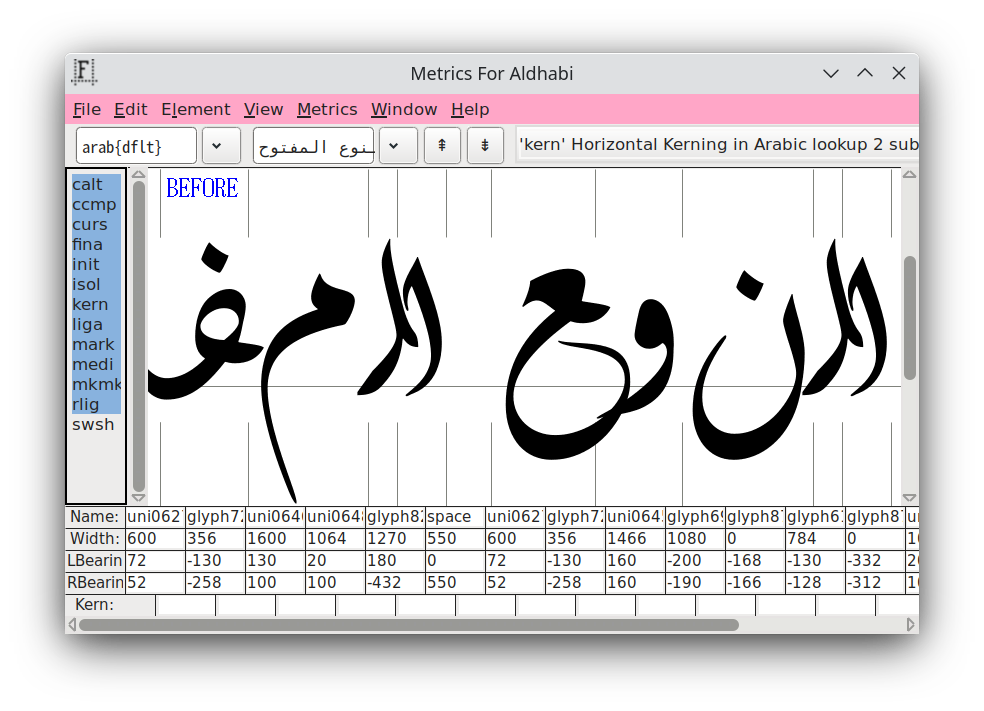Toggle the calt feature in list
This screenshot has width=984, height=711.
click(x=96, y=184)
